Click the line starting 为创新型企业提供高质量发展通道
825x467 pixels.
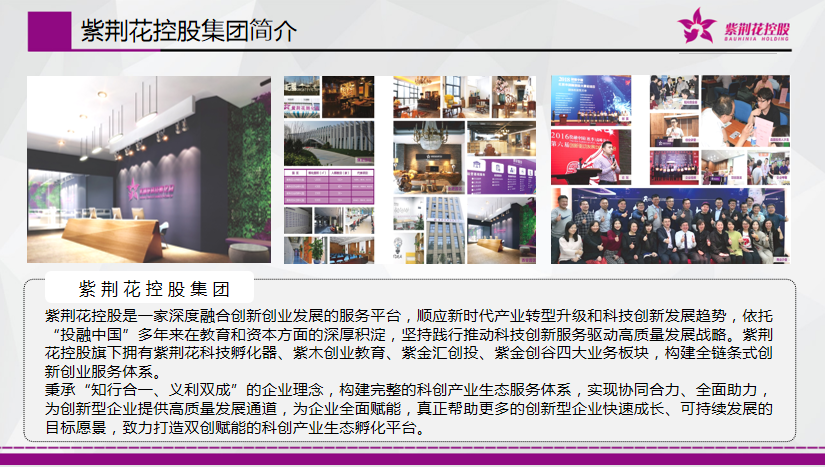(408, 409)
